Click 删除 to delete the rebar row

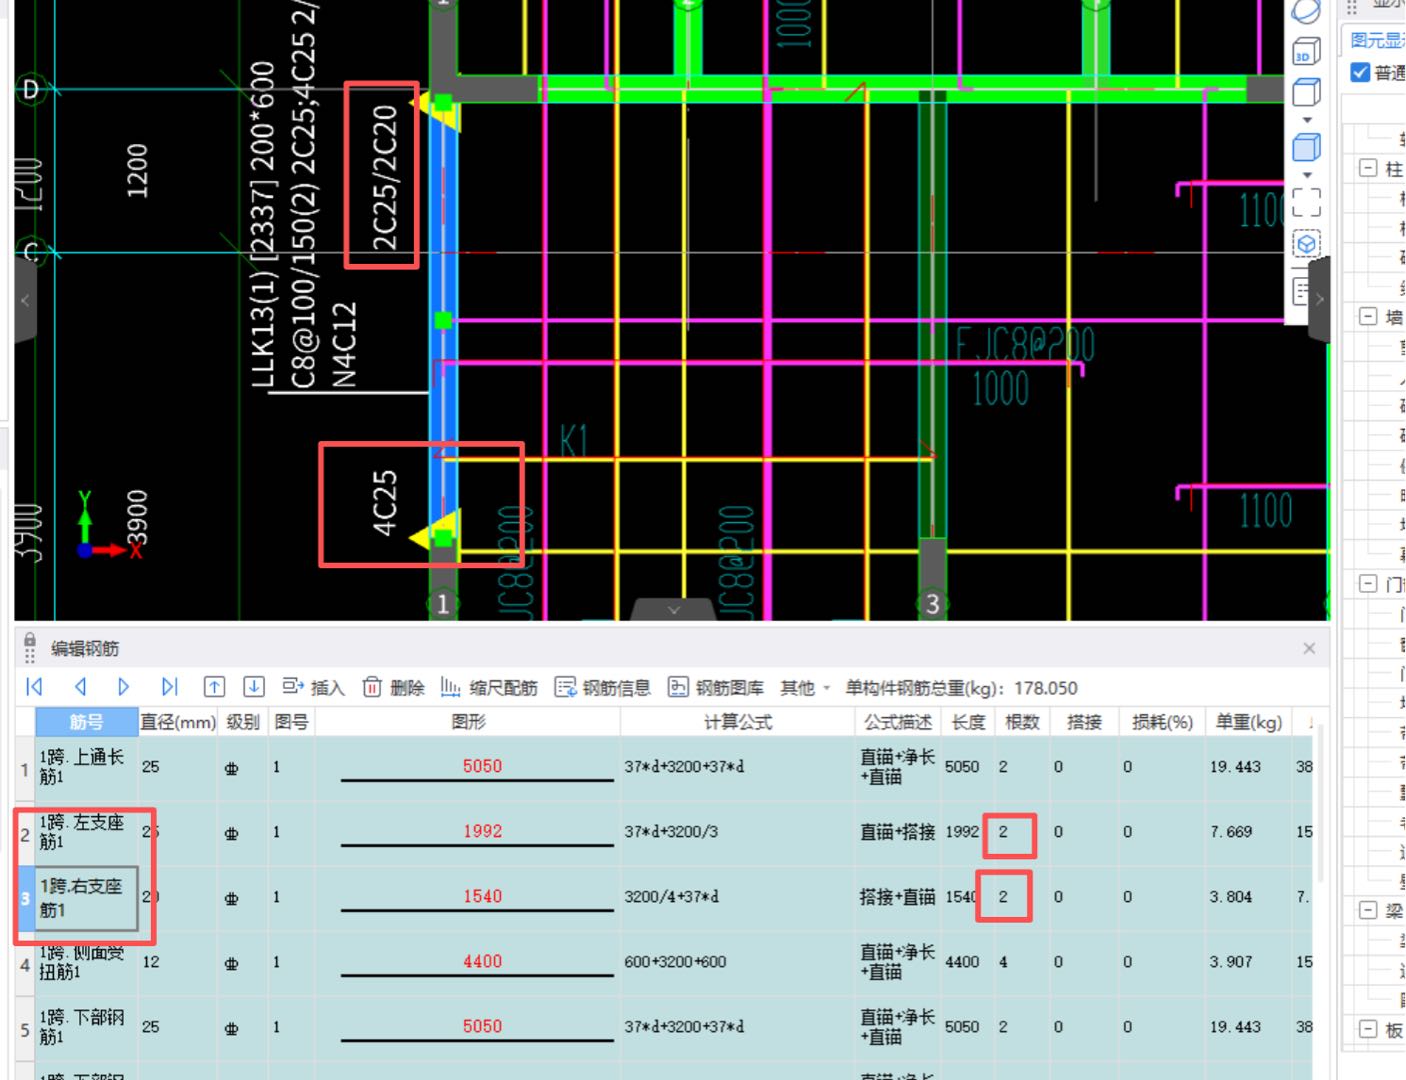pyautogui.click(x=393, y=687)
